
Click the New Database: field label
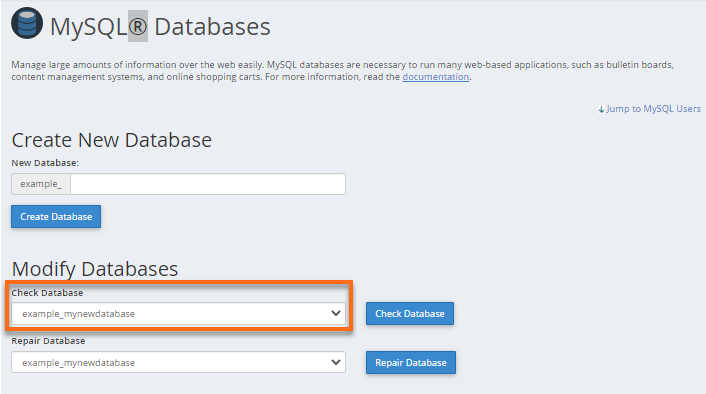point(45,163)
